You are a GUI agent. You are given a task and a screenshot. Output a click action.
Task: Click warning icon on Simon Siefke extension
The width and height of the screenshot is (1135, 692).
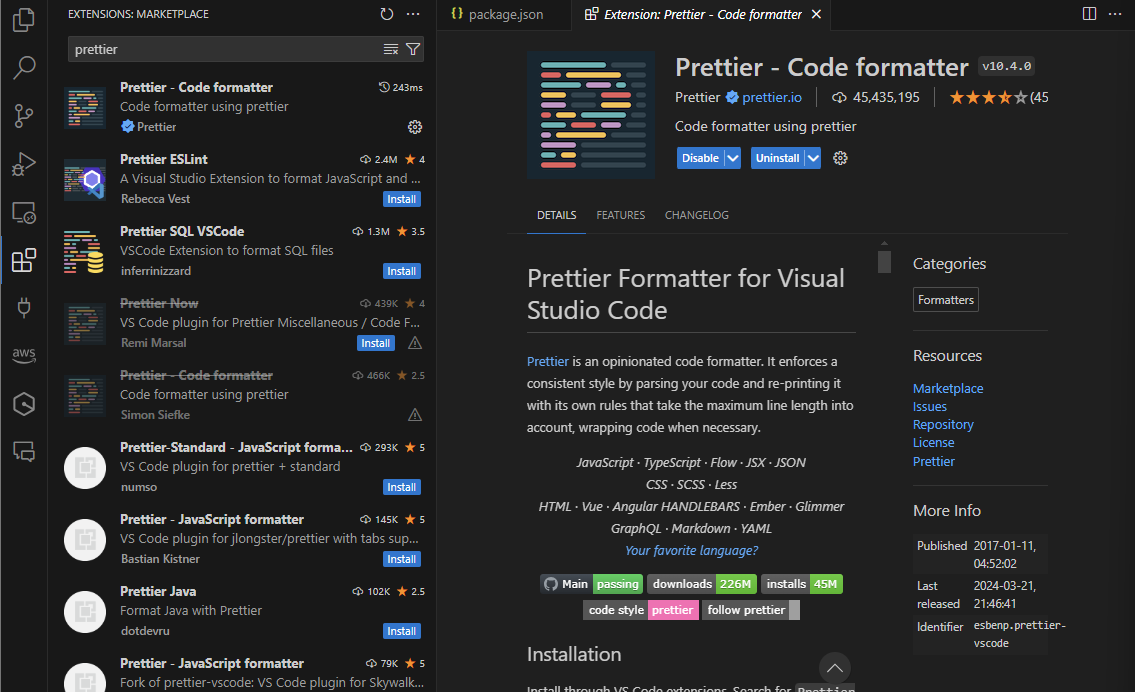point(415,415)
